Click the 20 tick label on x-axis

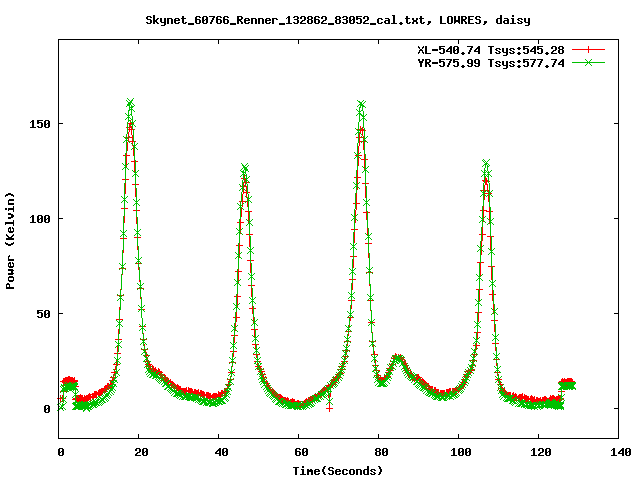tap(140, 452)
